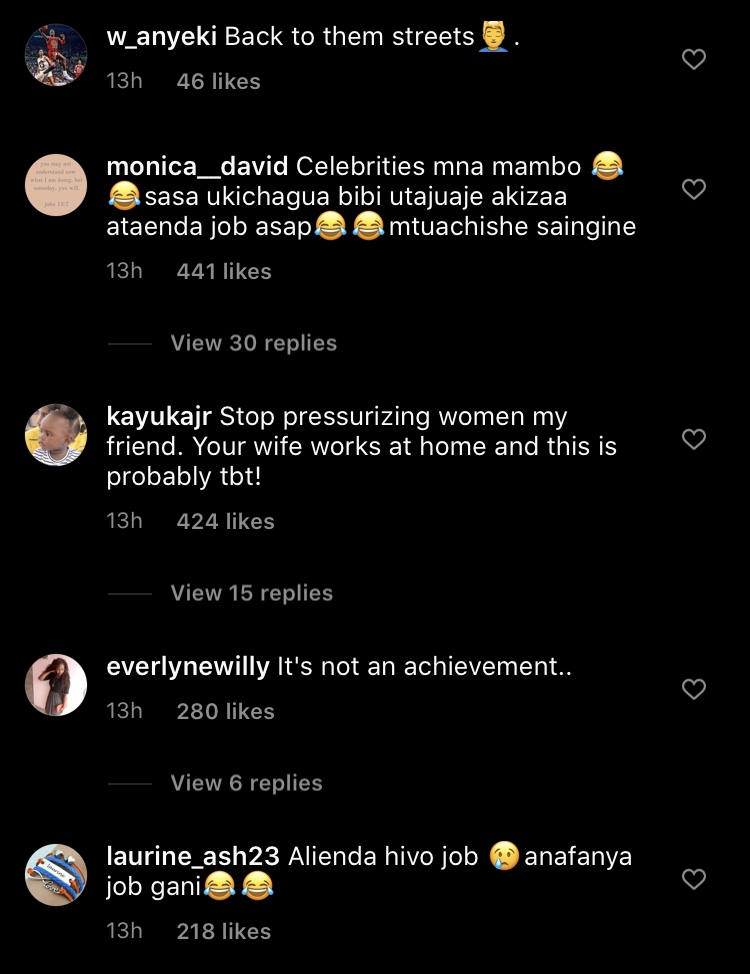Image resolution: width=750 pixels, height=974 pixels.
Task: Tap kayukajr username
Action: point(160,415)
